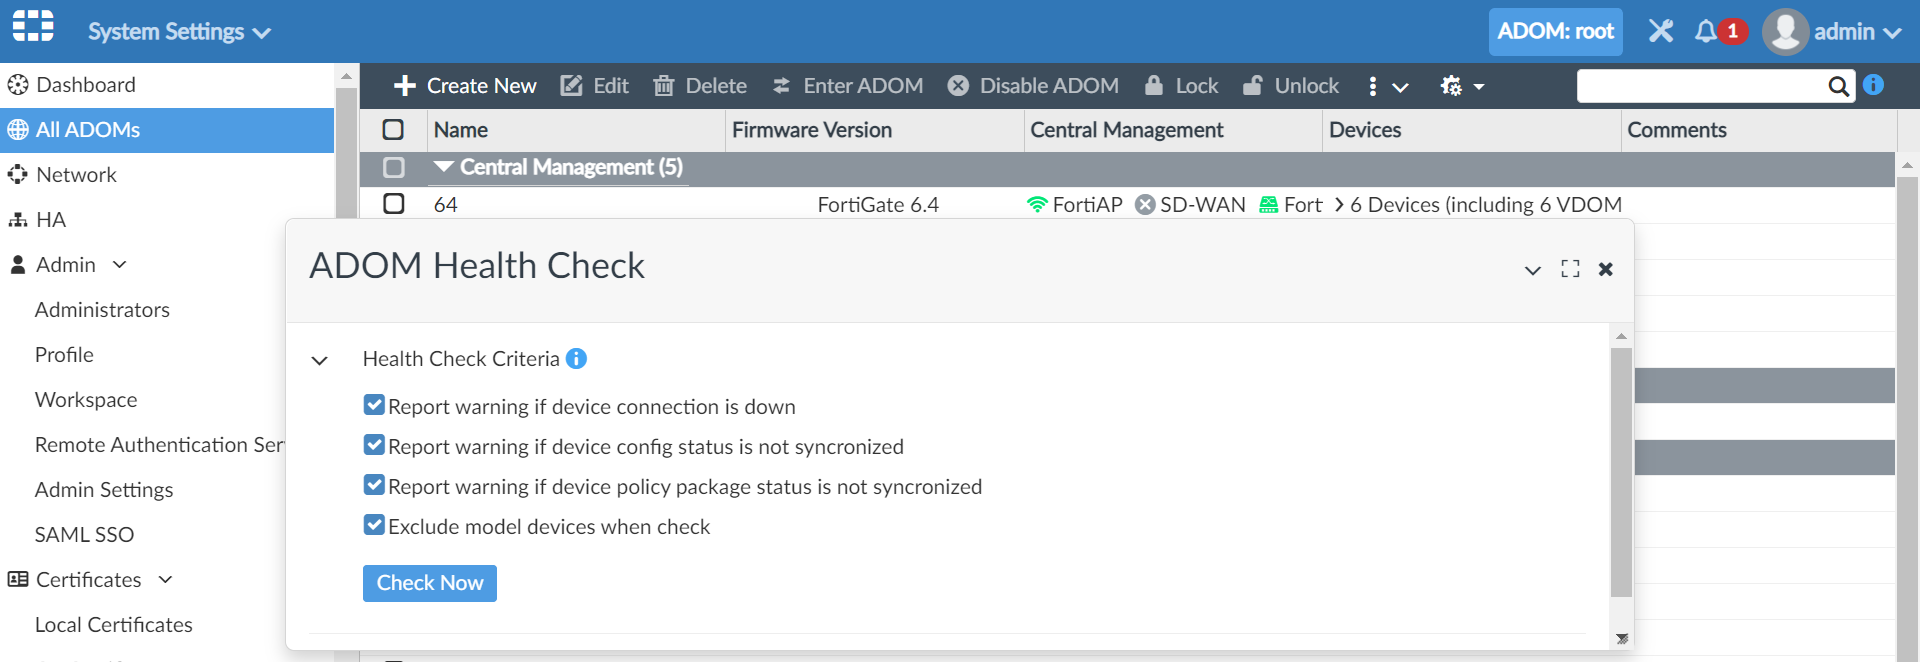Click the search magnifier icon
1920x662 pixels.
point(1838,86)
